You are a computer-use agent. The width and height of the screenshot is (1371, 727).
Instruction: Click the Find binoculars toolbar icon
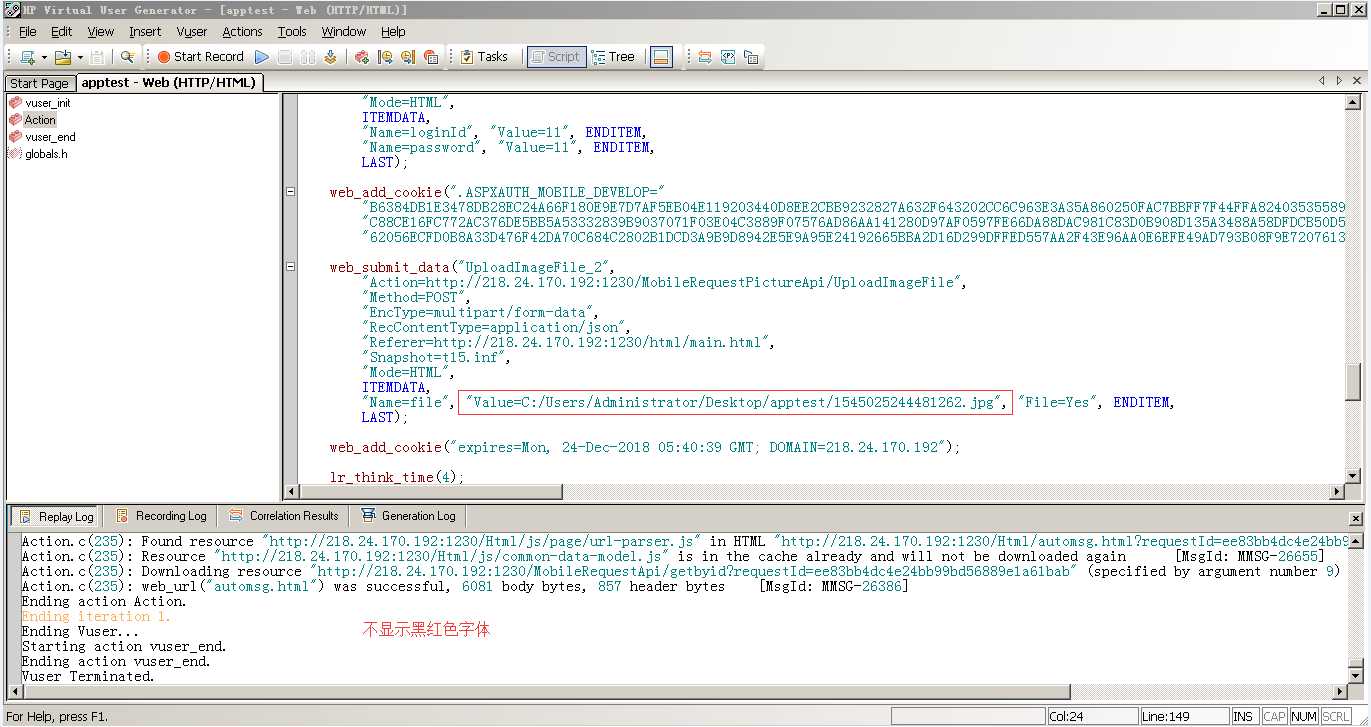[127, 57]
